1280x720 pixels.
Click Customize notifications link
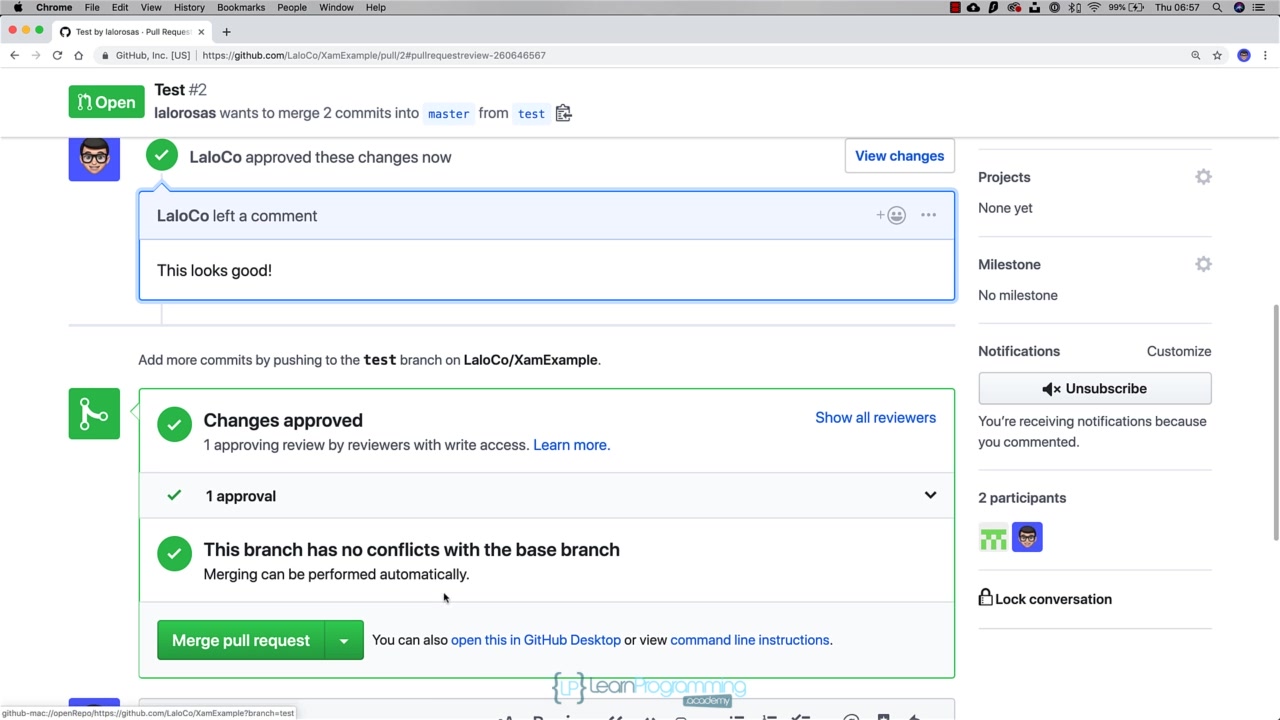pos(1179,351)
